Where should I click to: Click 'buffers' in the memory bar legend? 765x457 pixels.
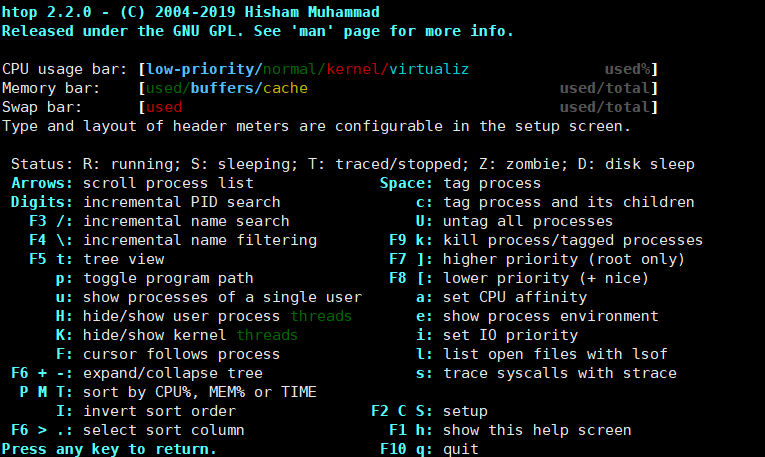pyautogui.click(x=222, y=88)
